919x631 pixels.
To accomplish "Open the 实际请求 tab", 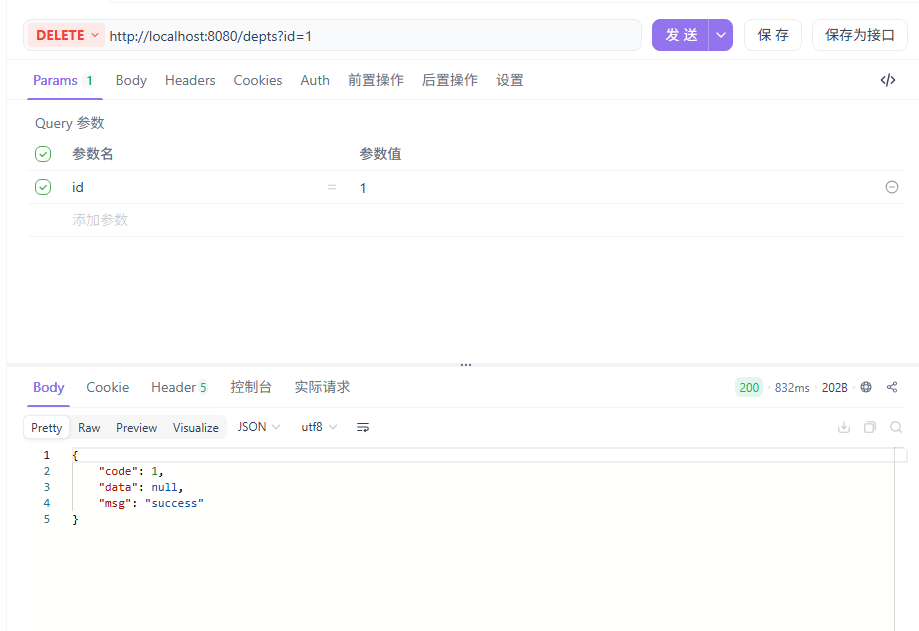I will (x=322, y=387).
